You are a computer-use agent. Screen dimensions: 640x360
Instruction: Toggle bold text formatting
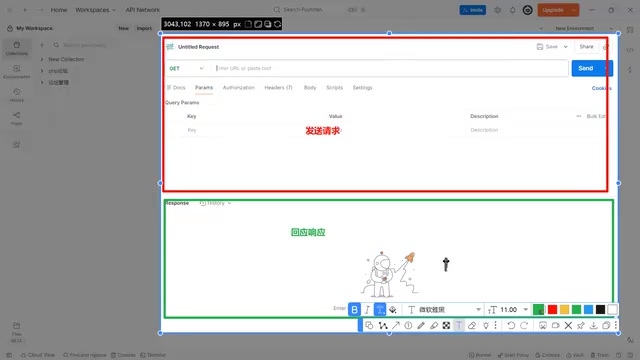[354, 310]
